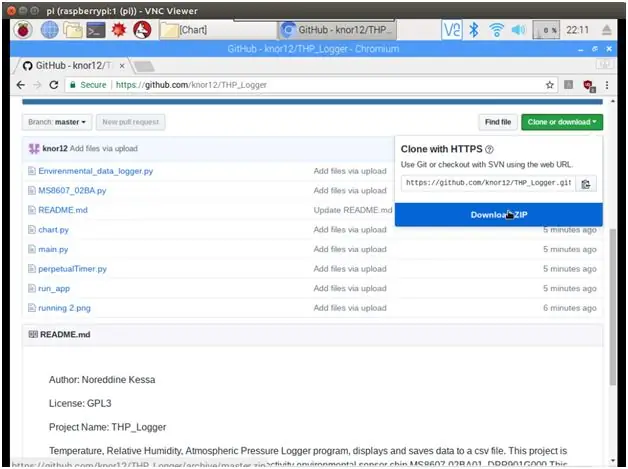Click the file icon beside chart.py
The image size is (628, 469).
click(32, 229)
